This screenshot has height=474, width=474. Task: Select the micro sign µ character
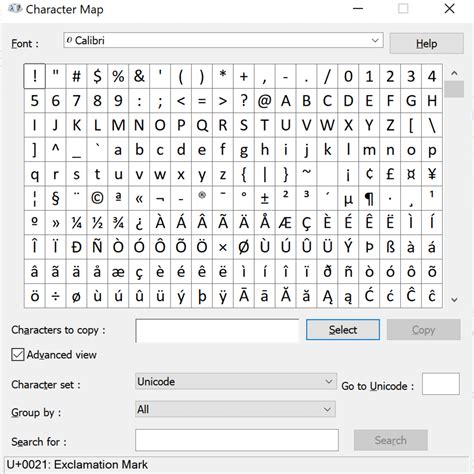click(x=348, y=198)
